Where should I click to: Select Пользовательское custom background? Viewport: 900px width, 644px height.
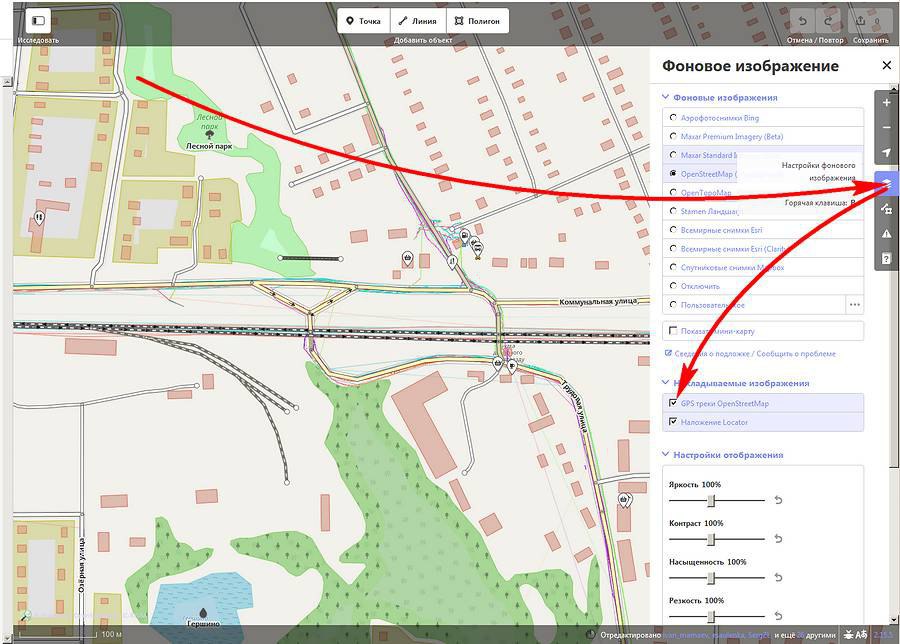coord(754,305)
